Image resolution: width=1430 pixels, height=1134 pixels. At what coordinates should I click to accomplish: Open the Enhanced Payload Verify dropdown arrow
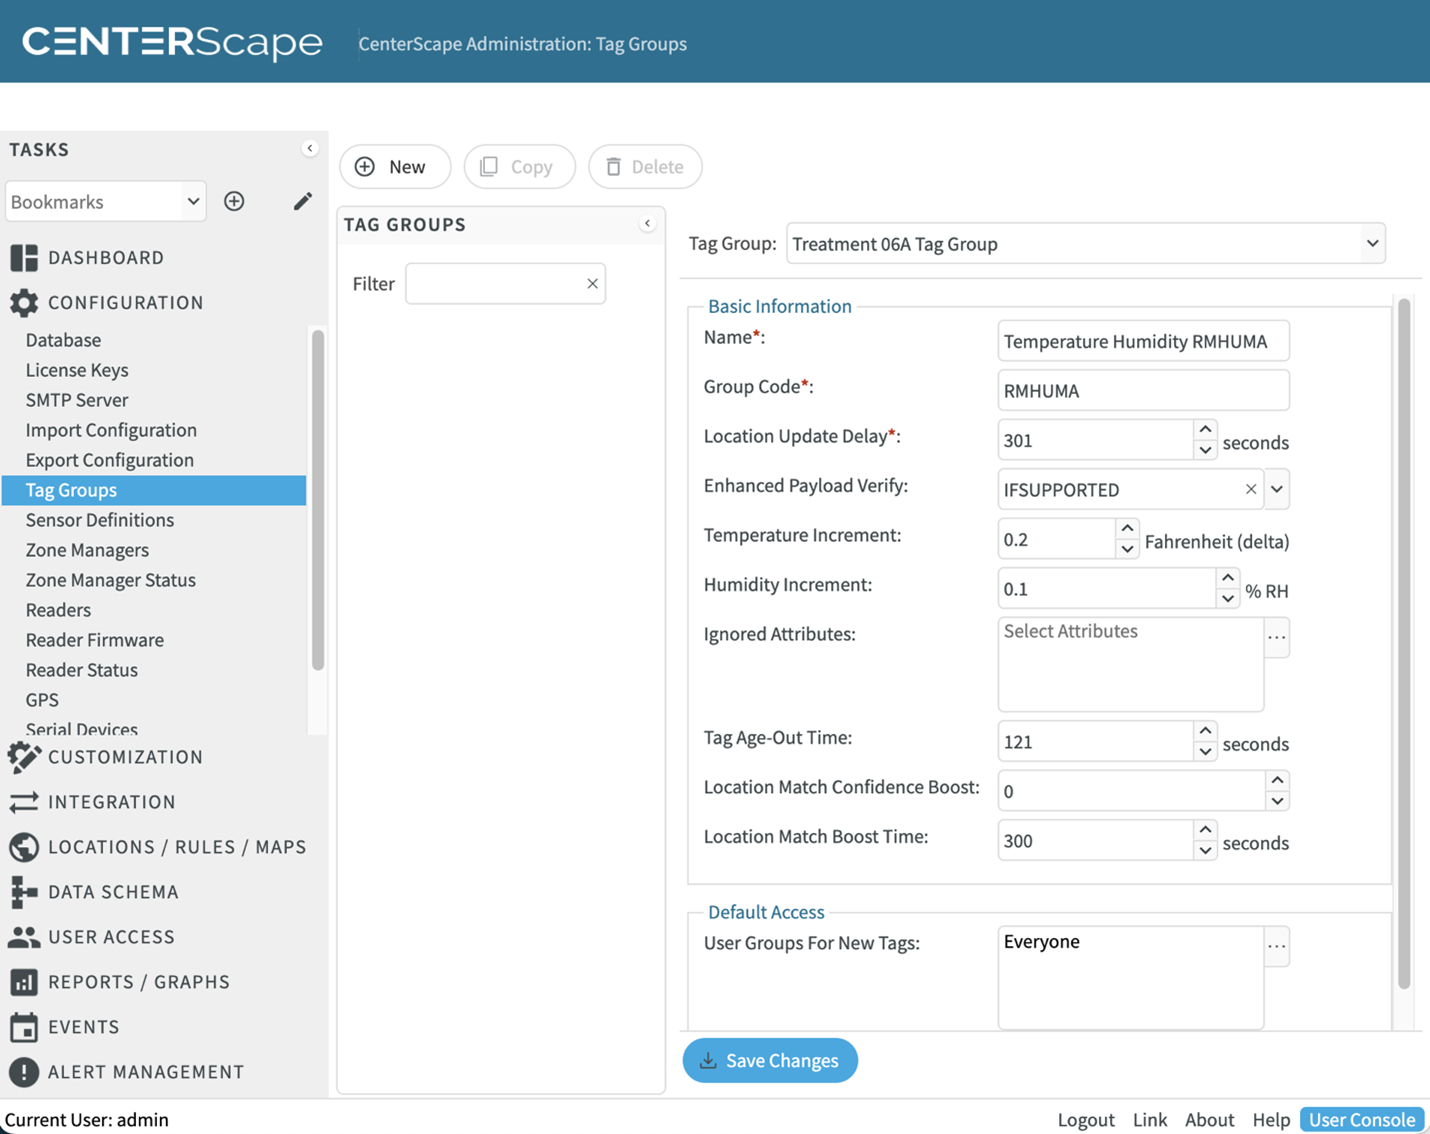(x=1277, y=489)
